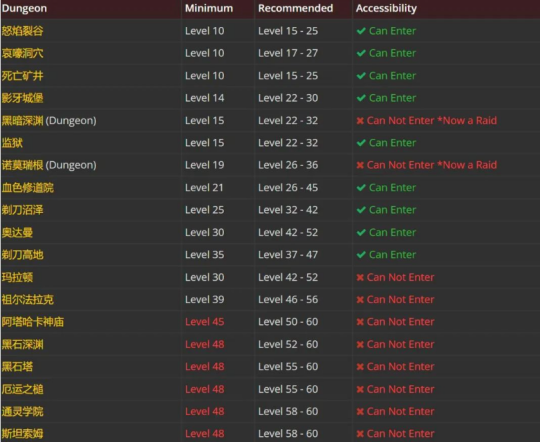Open the 阿塔哈卡神庙 dungeon link
The width and height of the screenshot is (540, 442).
(33, 322)
